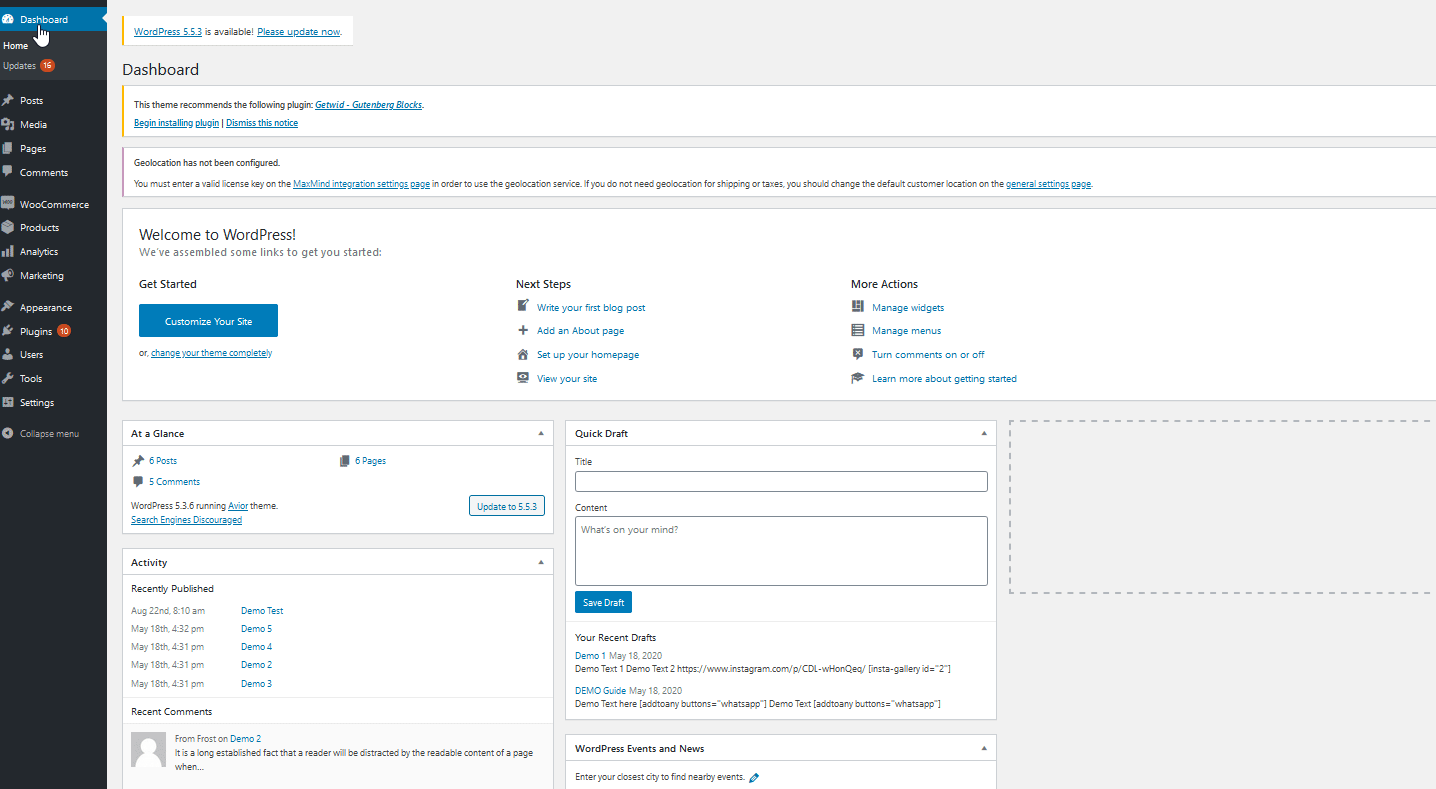Click the Getwid - Gutenberg Blocks link
The width and height of the screenshot is (1436, 789).
point(369,104)
